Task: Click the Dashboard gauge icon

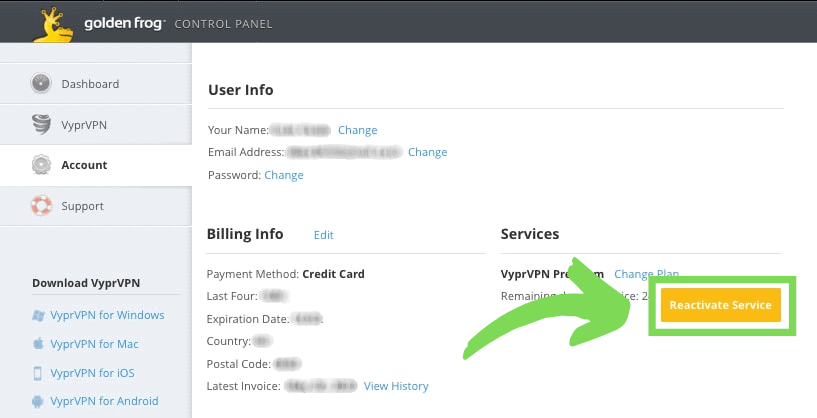Action: 41,83
